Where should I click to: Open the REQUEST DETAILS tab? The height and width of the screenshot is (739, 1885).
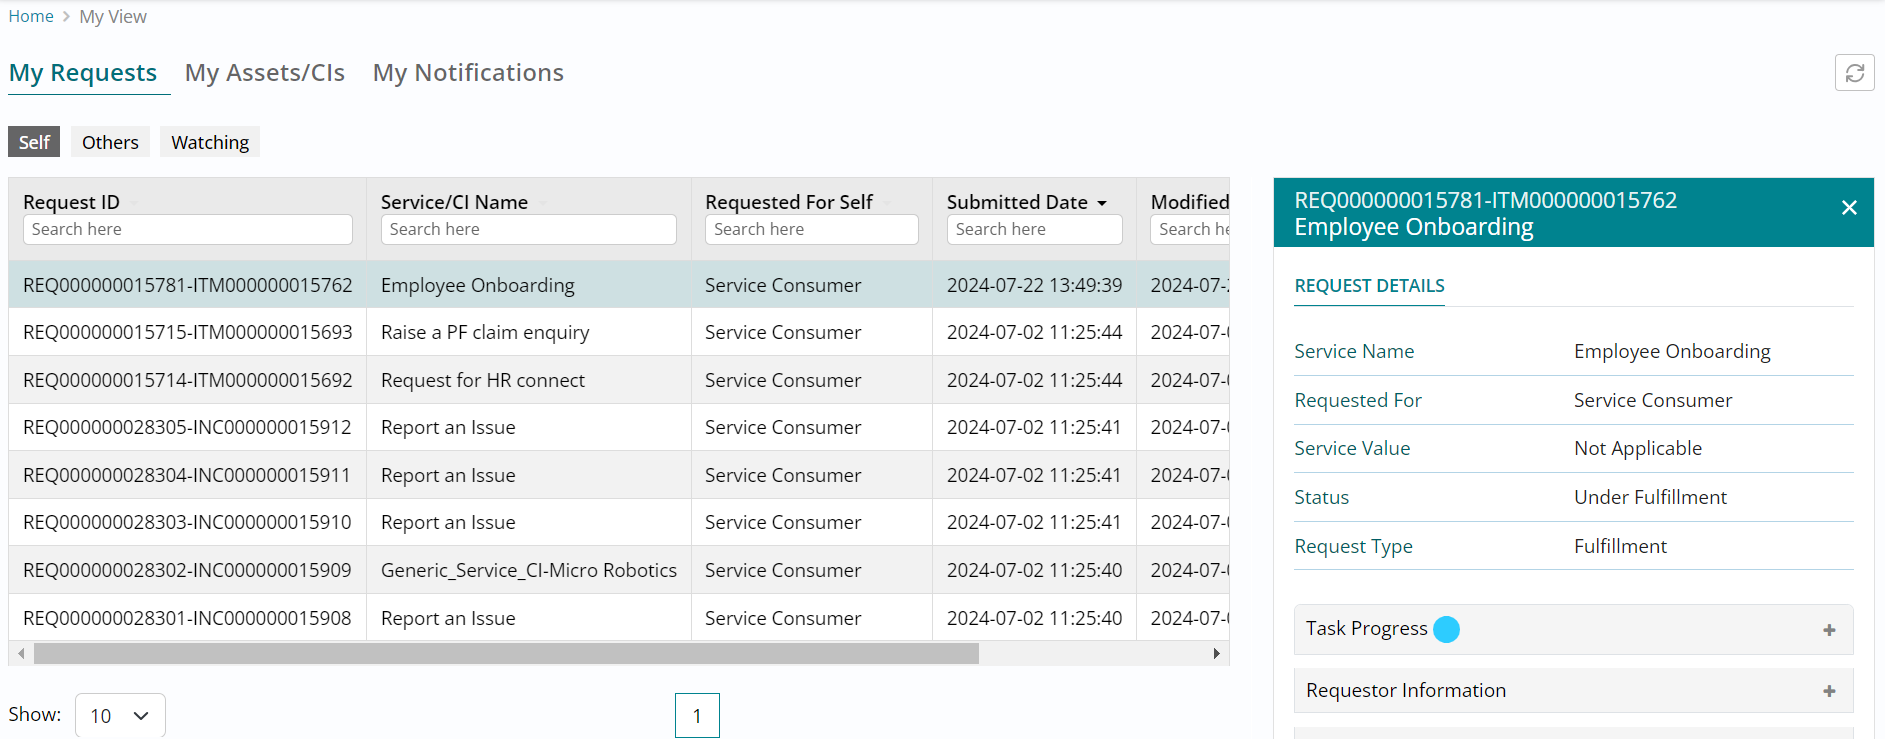coord(1369,286)
